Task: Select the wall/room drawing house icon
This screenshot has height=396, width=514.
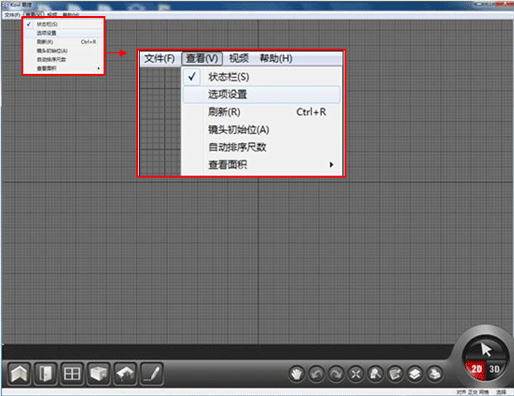Action: (19, 374)
